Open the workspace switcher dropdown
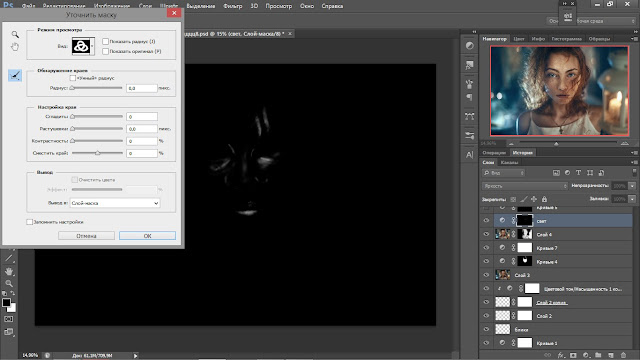This screenshot has height=360, width=640. point(591,21)
